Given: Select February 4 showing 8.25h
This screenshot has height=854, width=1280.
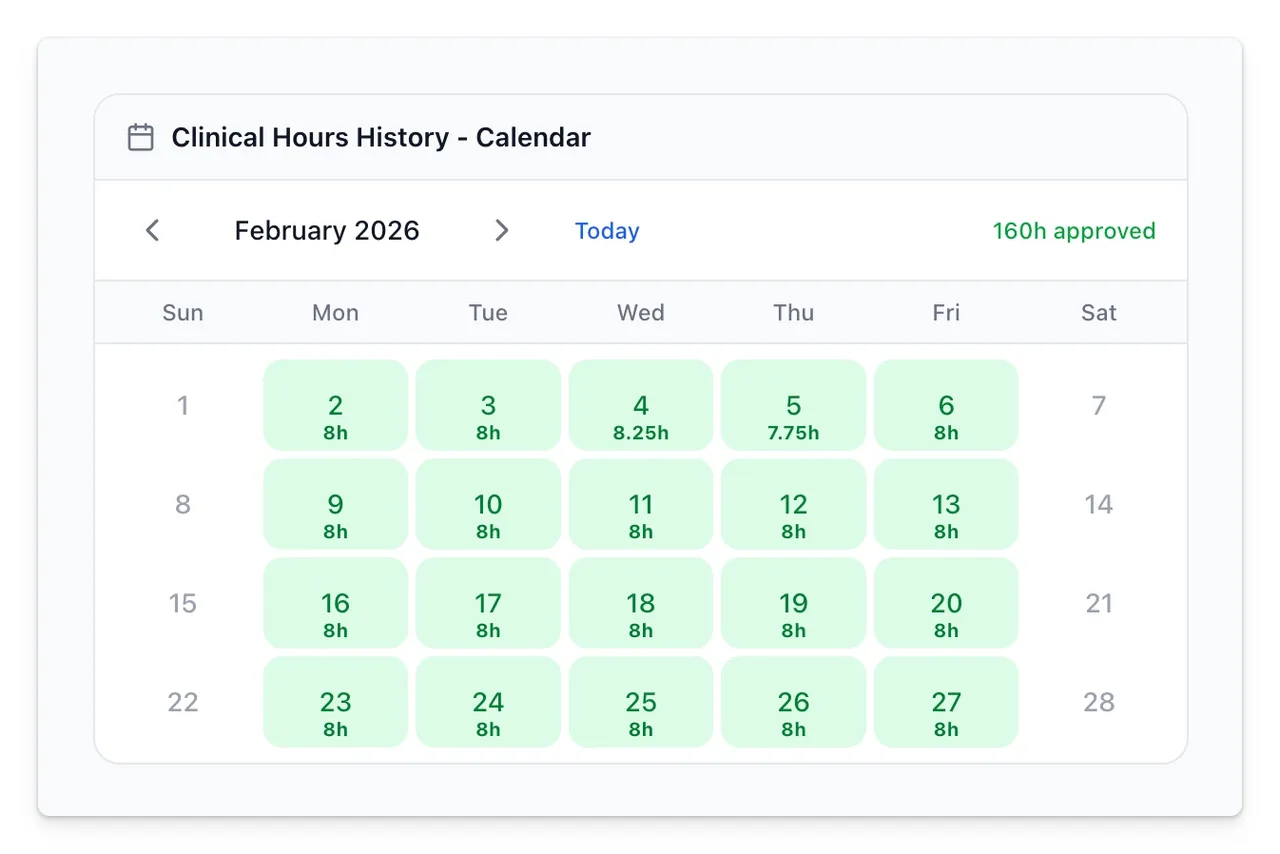Looking at the screenshot, I should pyautogui.click(x=640, y=405).
